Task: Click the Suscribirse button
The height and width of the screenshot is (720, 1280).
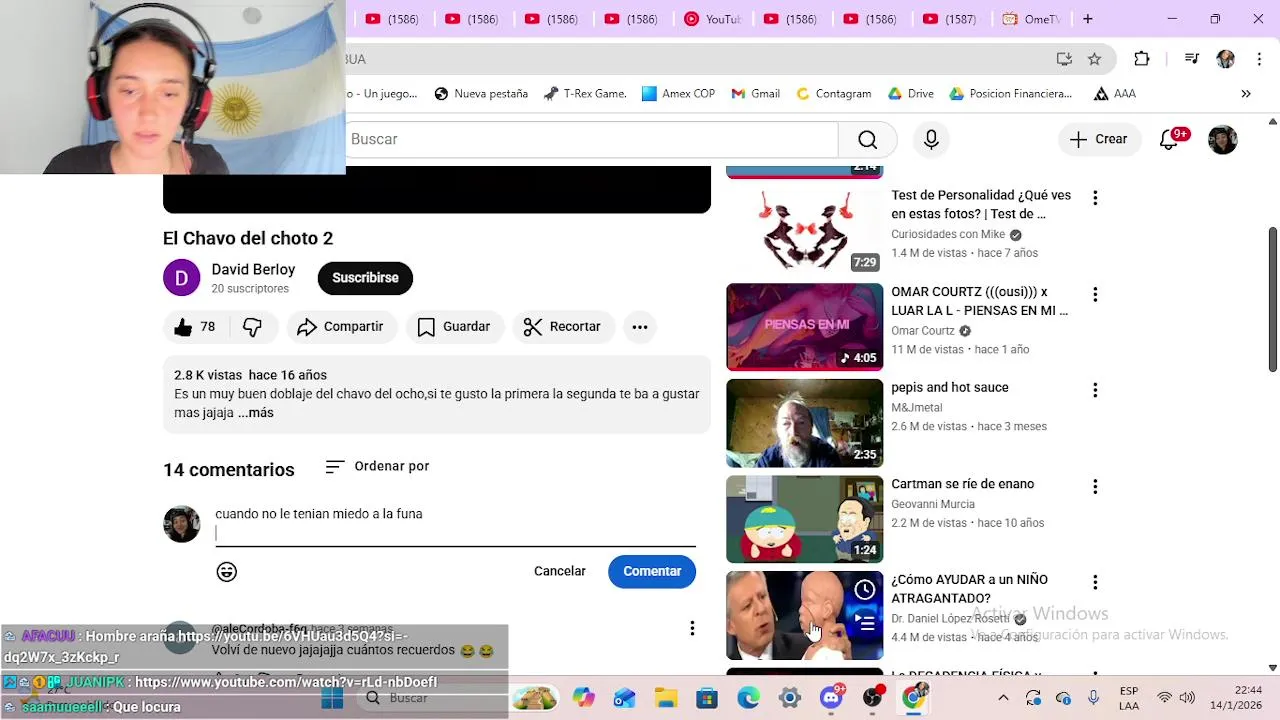Action: tap(365, 278)
